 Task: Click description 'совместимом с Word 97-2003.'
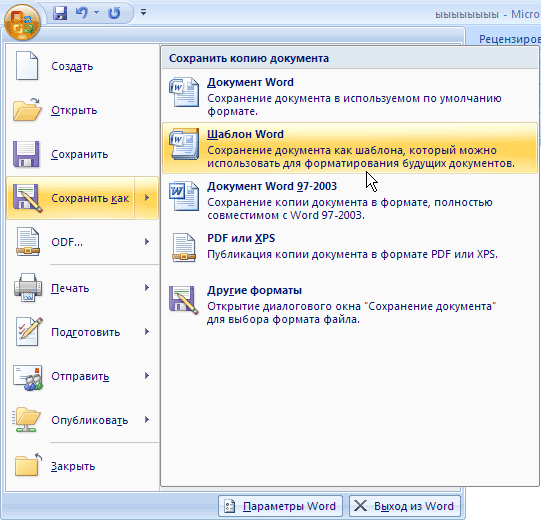tap(286, 215)
